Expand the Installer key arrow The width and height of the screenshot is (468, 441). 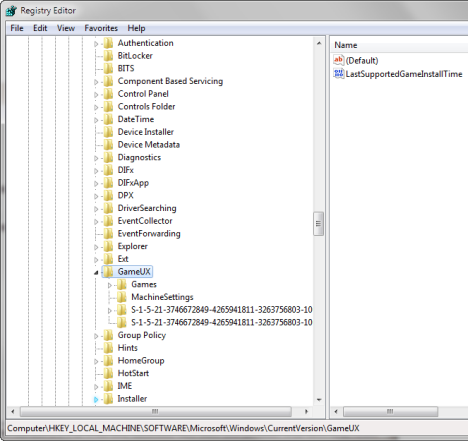(x=96, y=399)
